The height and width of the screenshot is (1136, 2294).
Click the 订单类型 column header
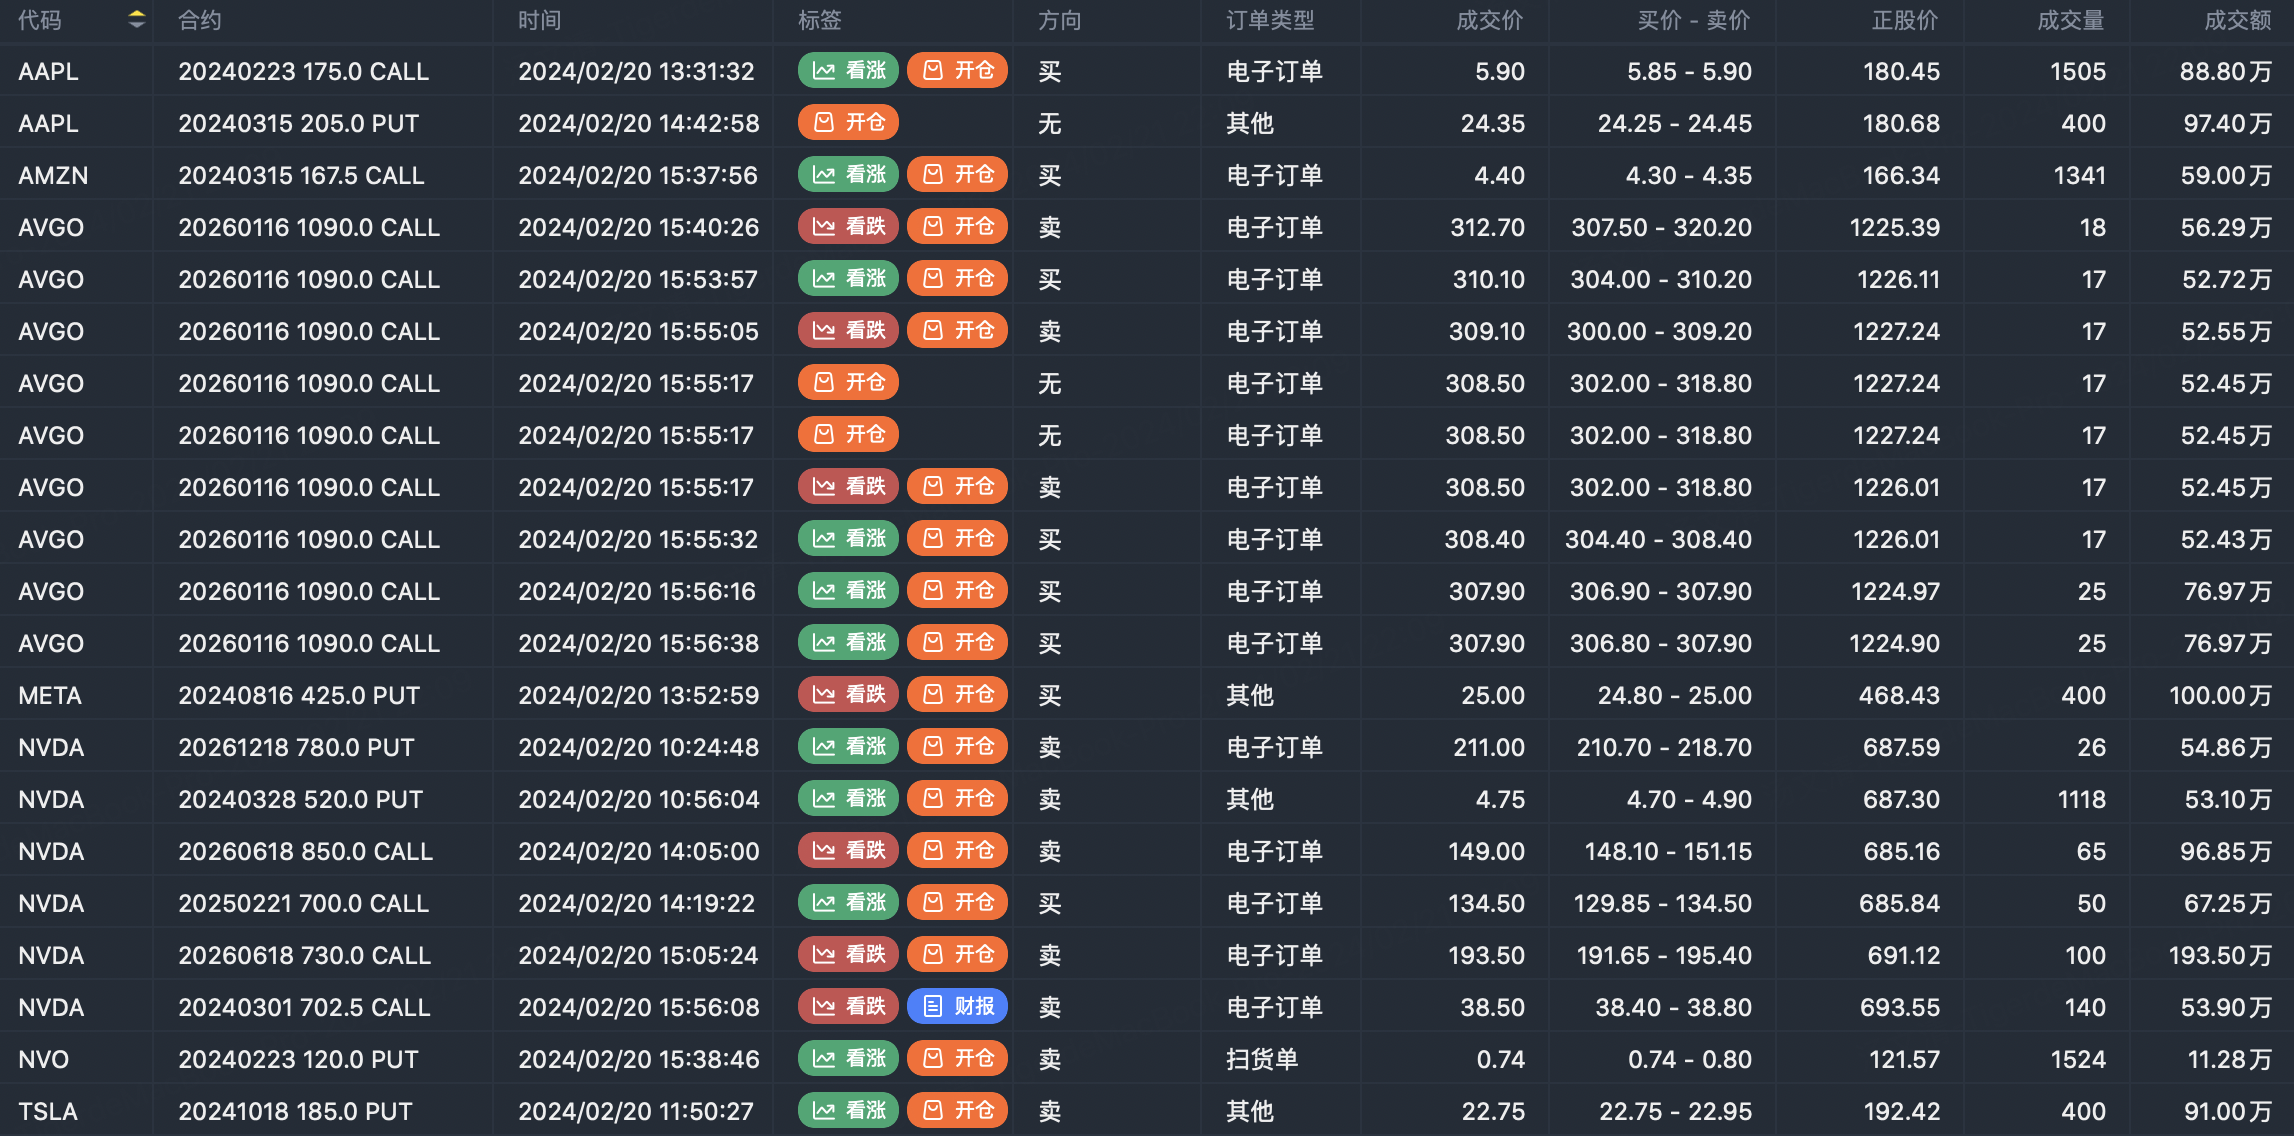click(1270, 20)
